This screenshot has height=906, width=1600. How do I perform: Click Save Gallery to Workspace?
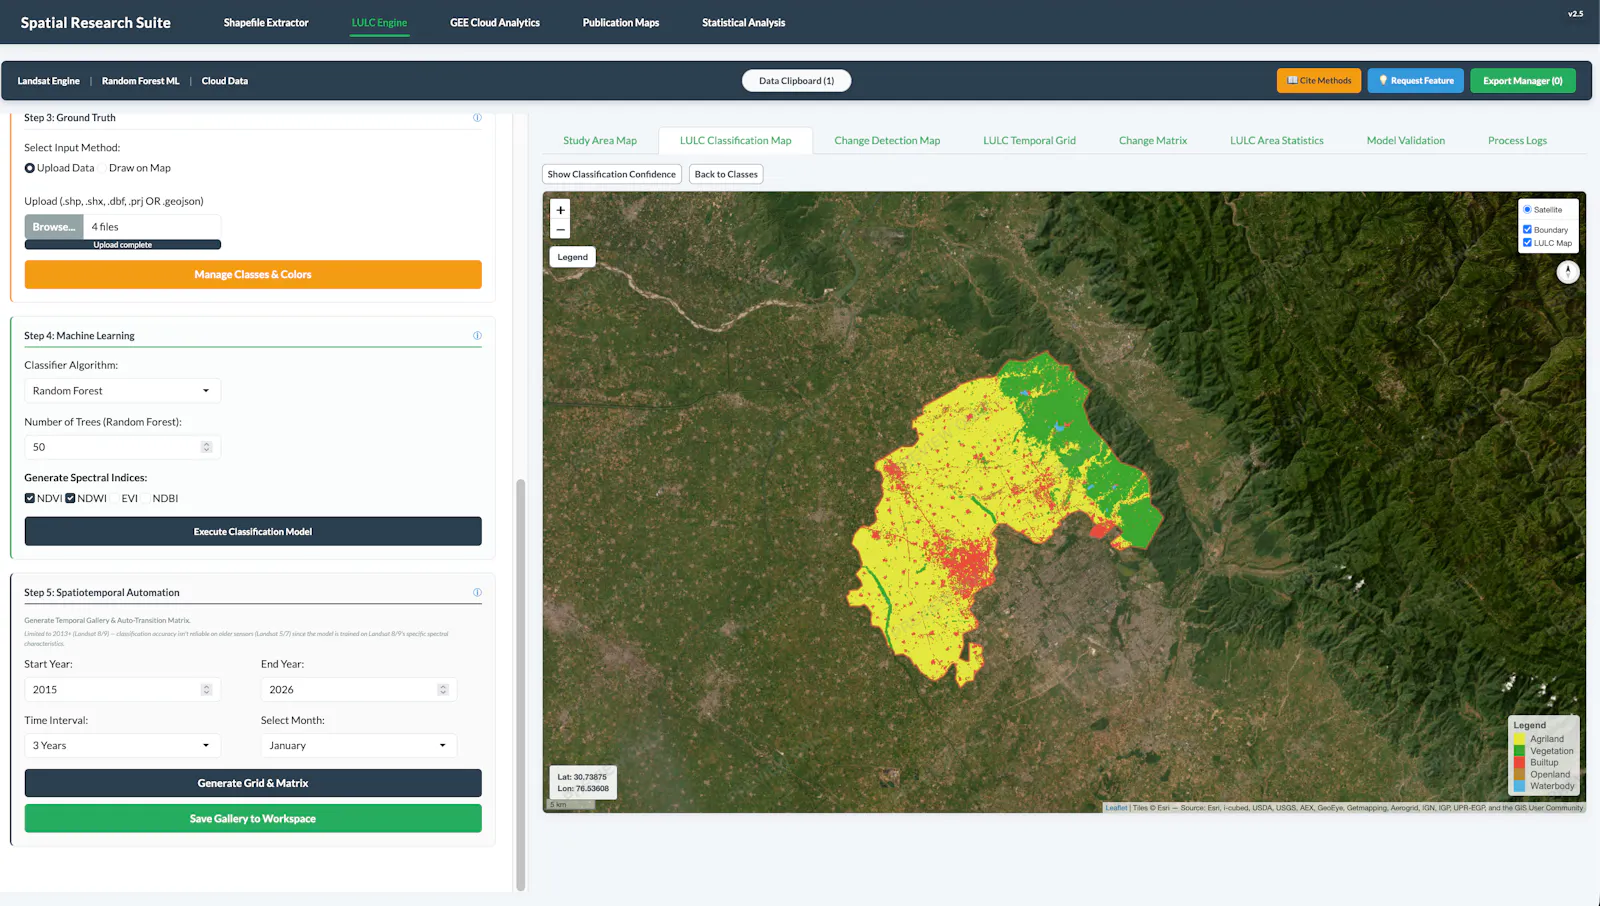pyautogui.click(x=253, y=819)
